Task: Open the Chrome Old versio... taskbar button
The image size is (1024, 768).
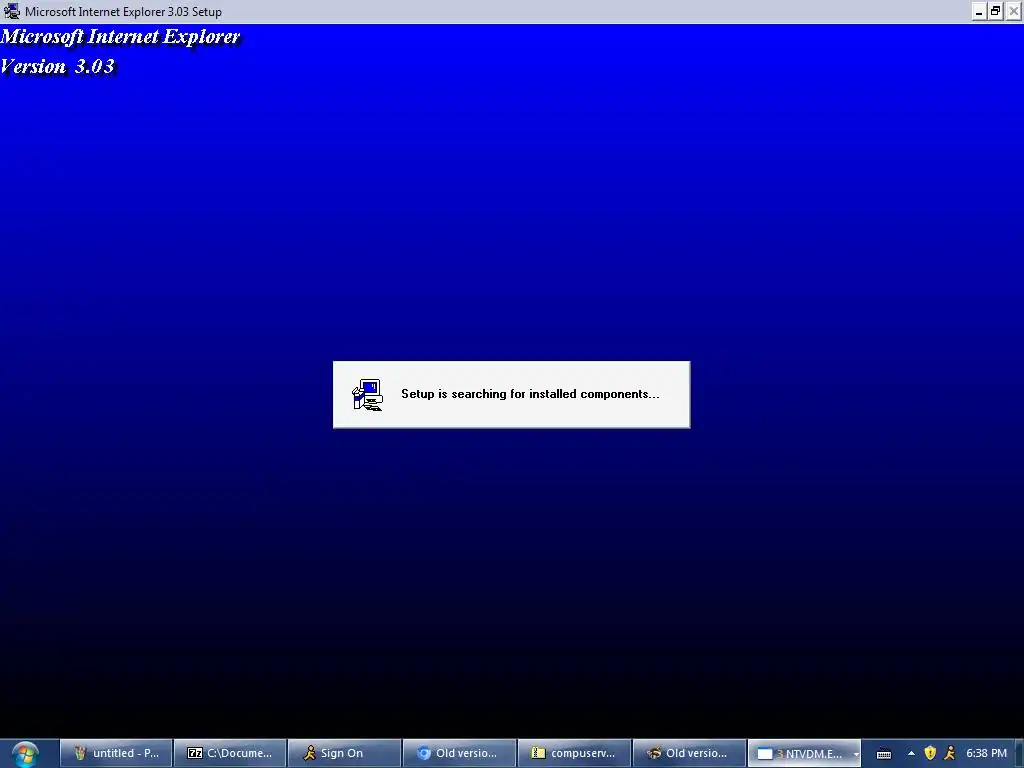Action: pos(460,753)
